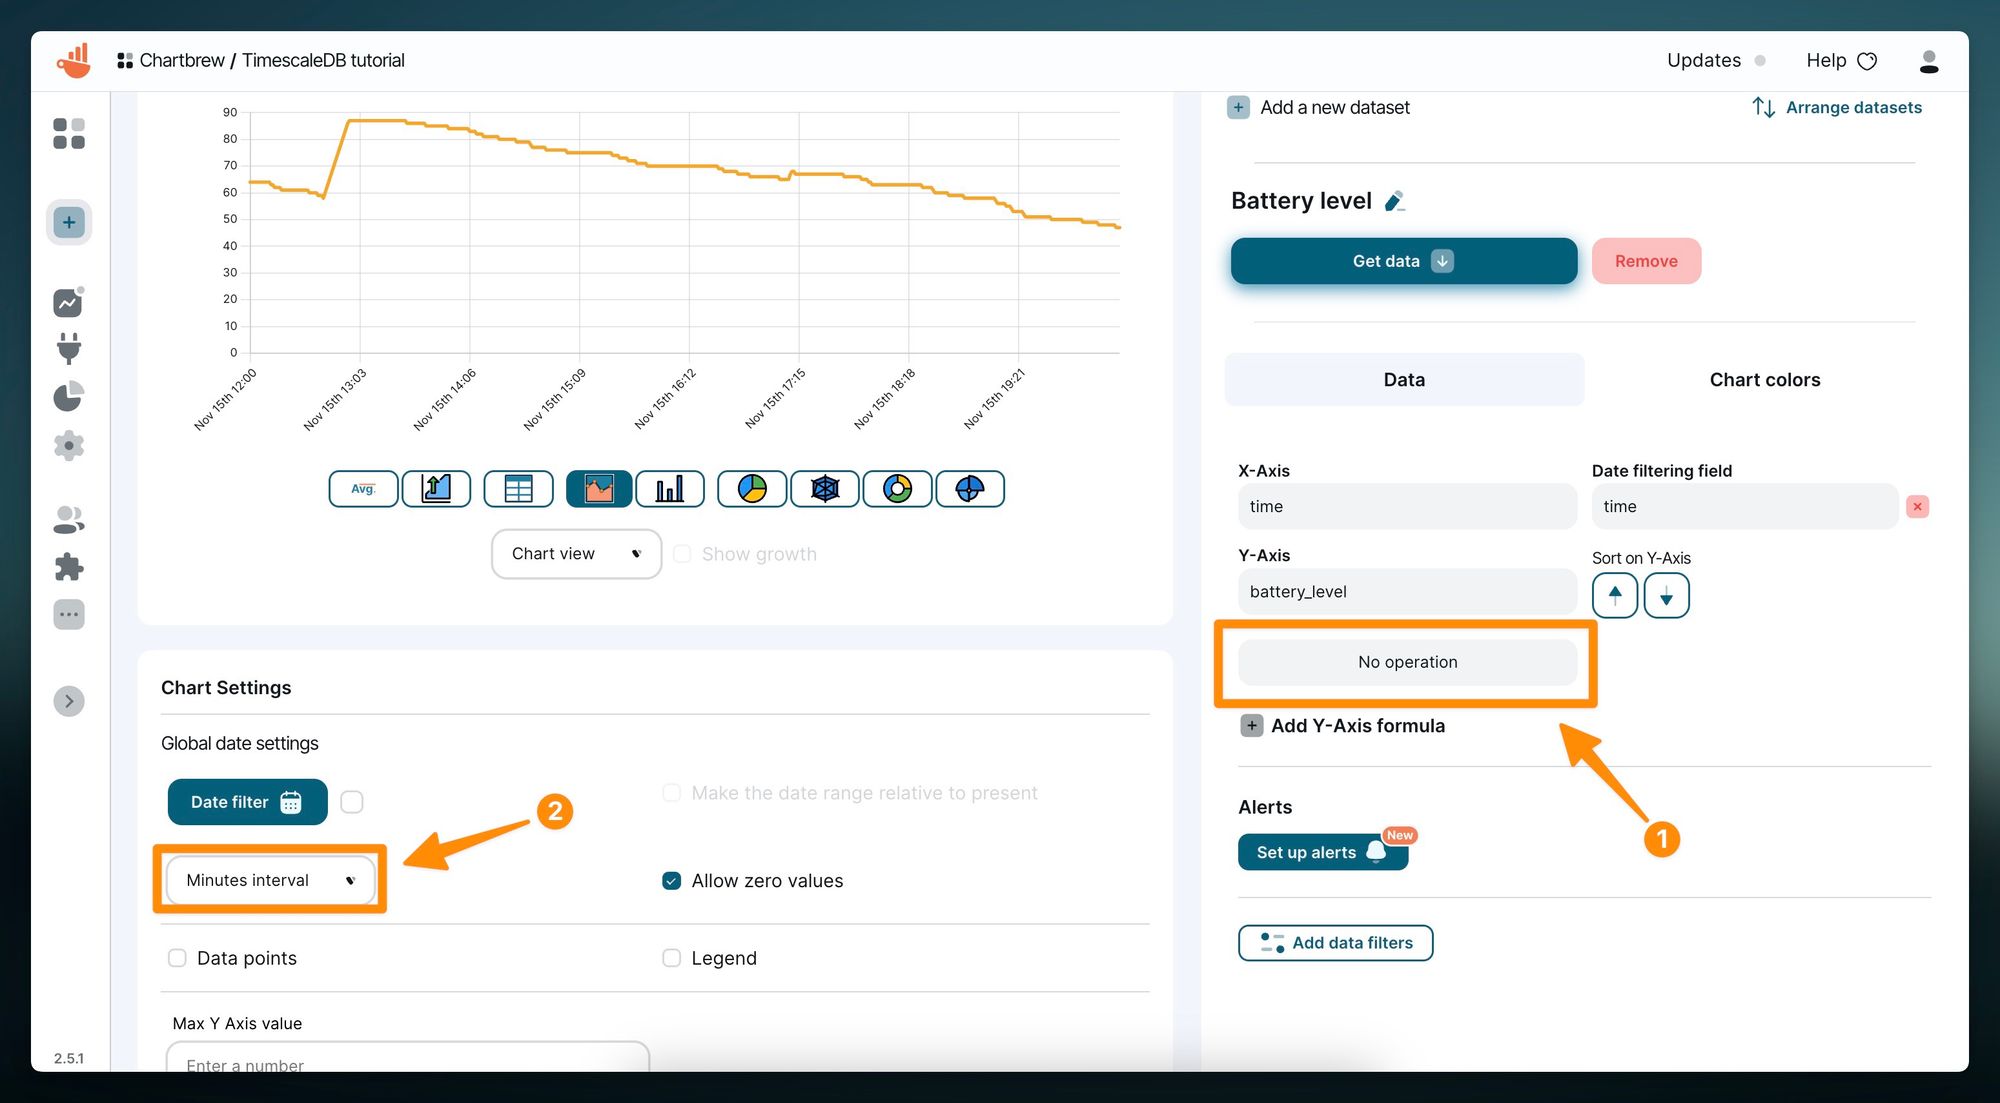Open the Minutes interval dropdown

click(270, 880)
